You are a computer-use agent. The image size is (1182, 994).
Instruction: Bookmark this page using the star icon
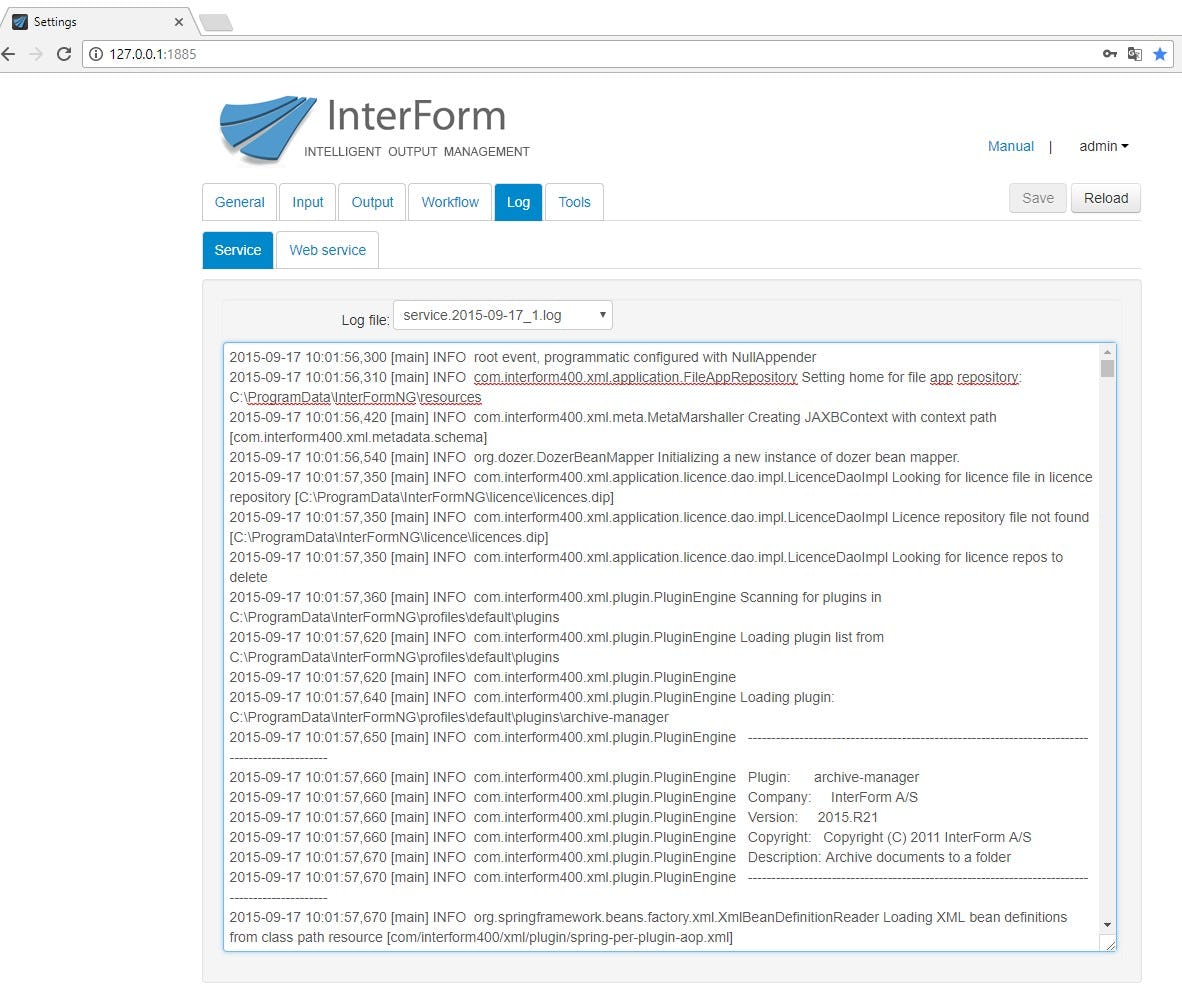1160,54
